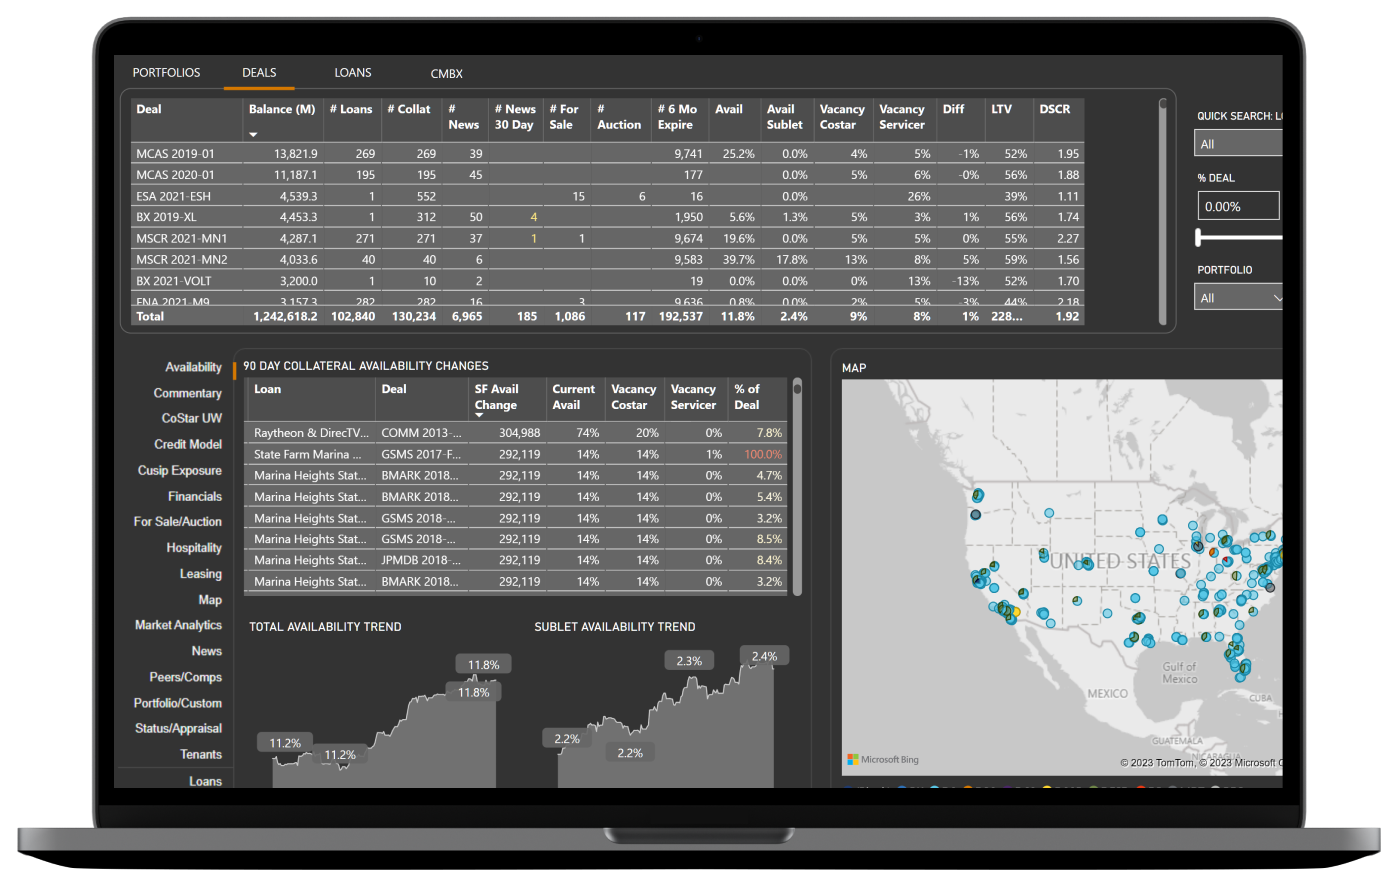The image size is (1400, 894).
Task: Select the MCAS 2019-01 deal row
Action: click(x=176, y=154)
